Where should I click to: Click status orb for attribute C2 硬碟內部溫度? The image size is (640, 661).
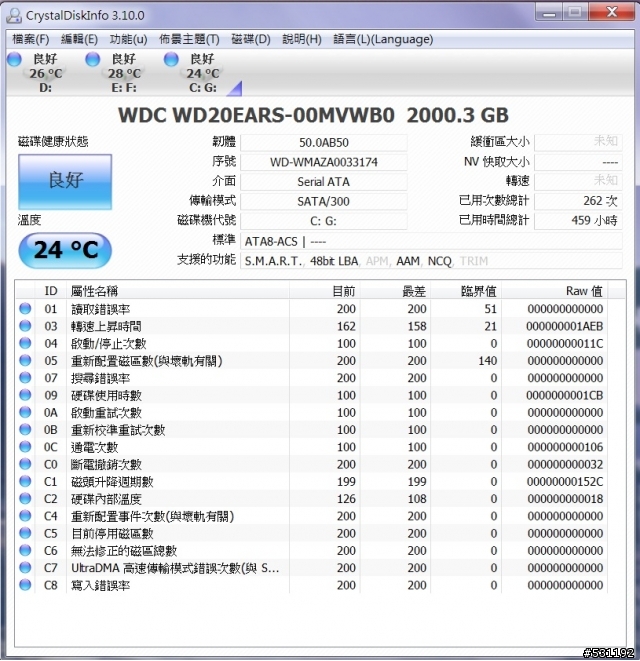25,499
